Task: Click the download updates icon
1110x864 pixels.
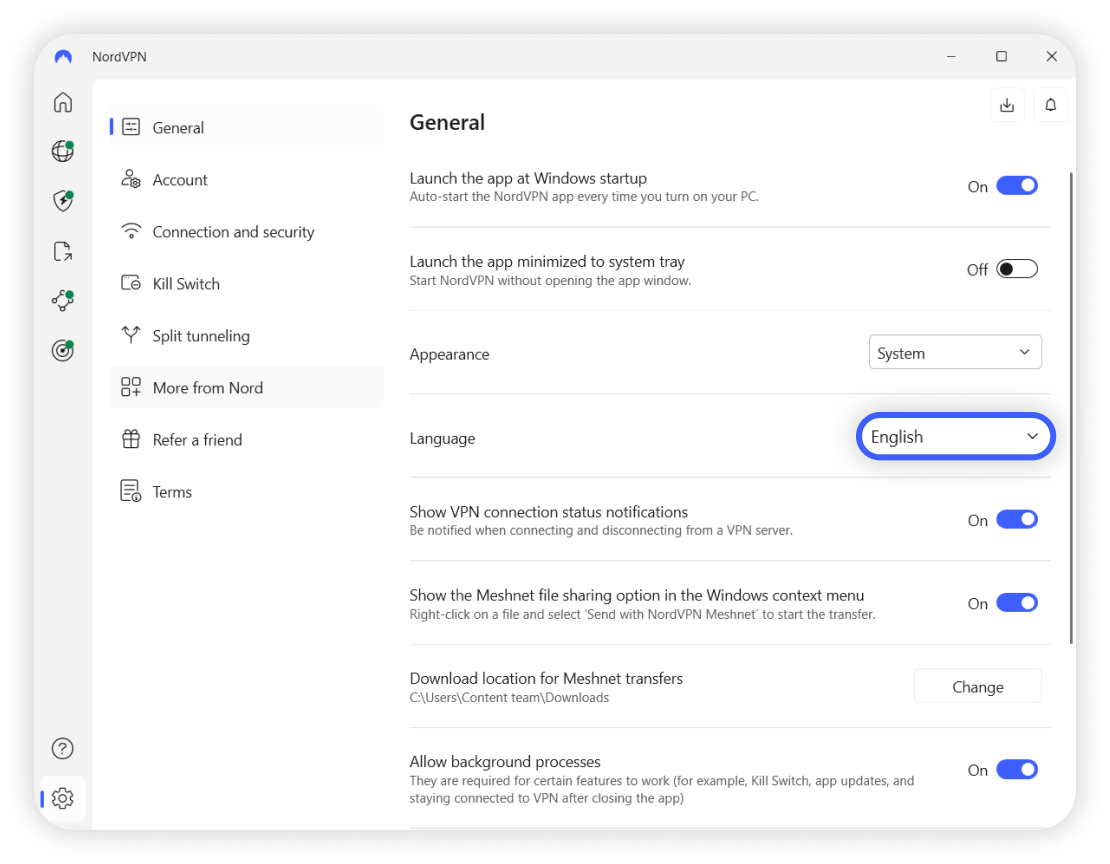Action: pyautogui.click(x=1007, y=105)
